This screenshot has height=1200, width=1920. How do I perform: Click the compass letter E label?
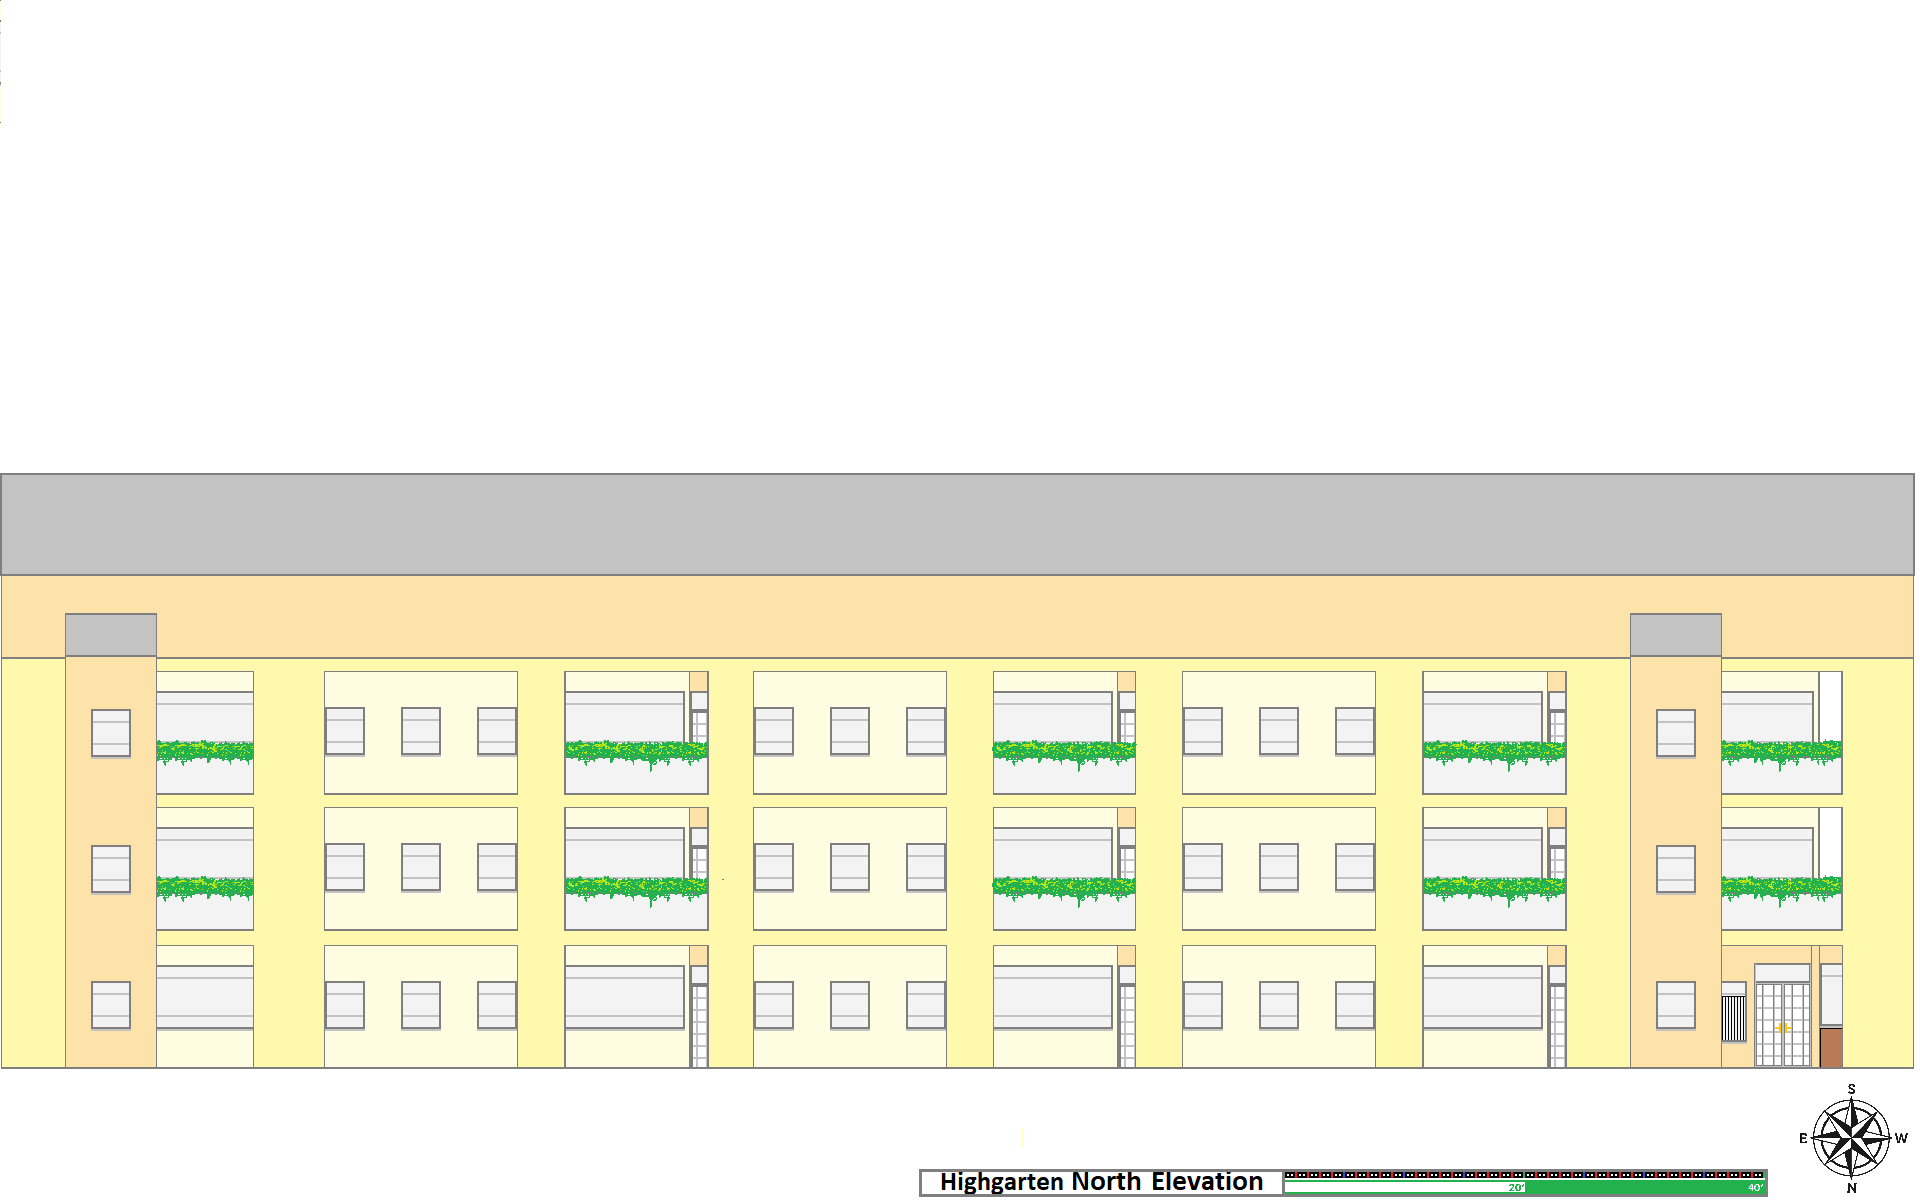pyautogui.click(x=1803, y=1138)
